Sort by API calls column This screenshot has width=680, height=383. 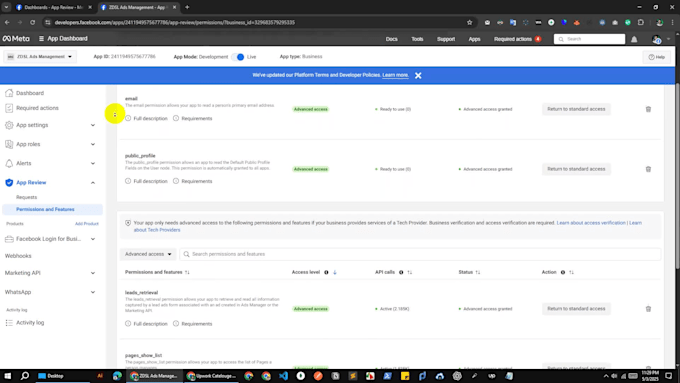click(x=409, y=272)
